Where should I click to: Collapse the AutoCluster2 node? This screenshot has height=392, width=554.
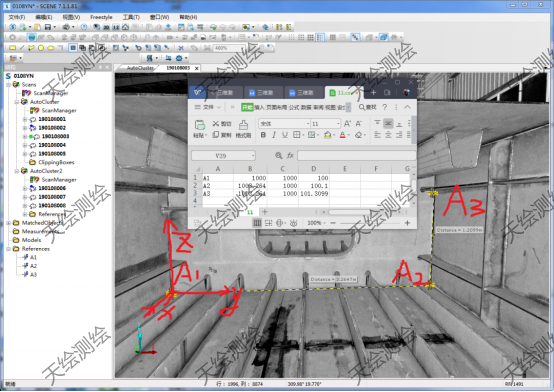(17, 171)
